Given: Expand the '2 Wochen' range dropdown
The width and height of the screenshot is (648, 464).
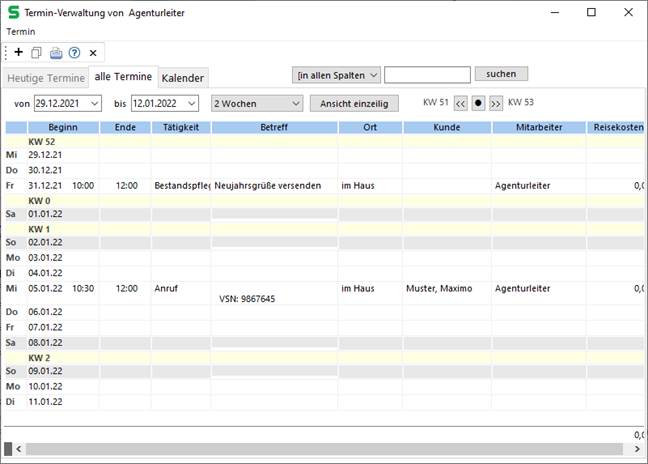Looking at the screenshot, I should (294, 103).
